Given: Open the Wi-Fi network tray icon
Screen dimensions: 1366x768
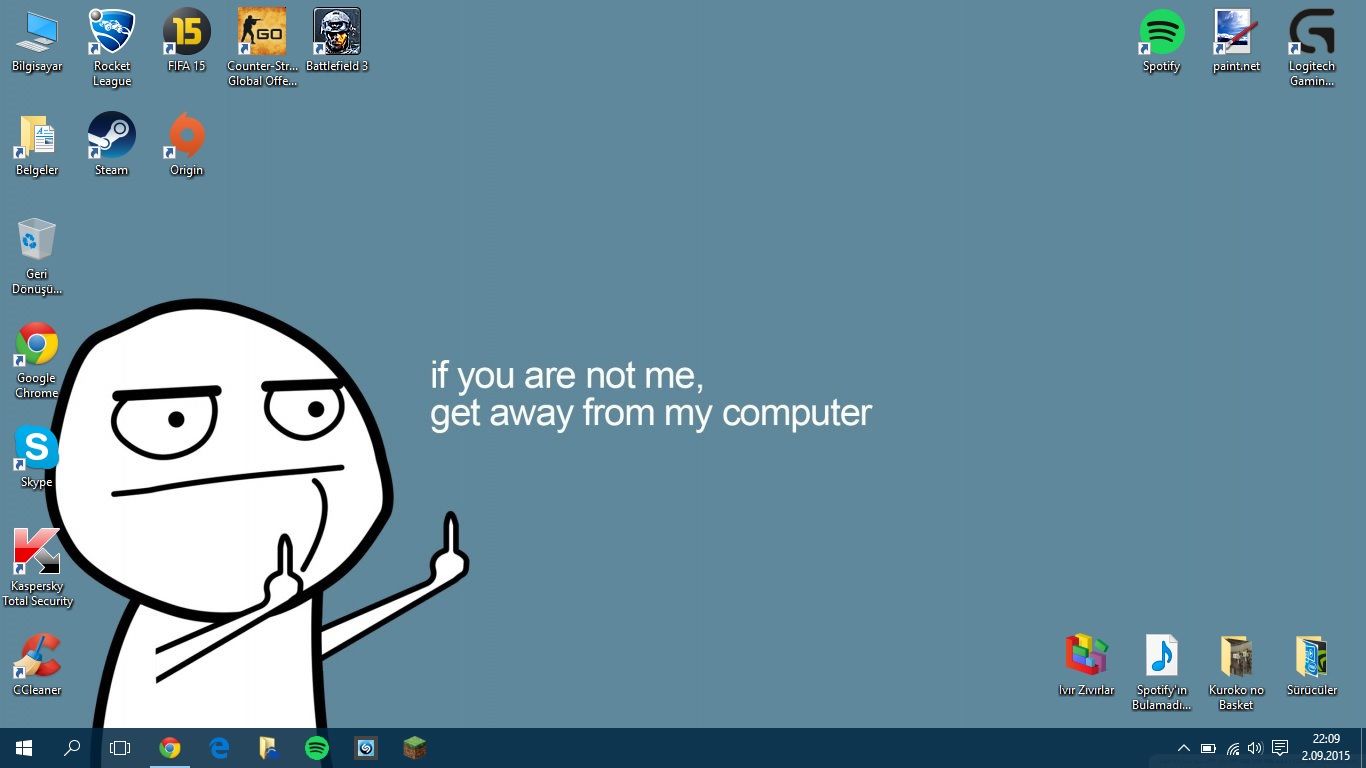Looking at the screenshot, I should click(1232, 748).
